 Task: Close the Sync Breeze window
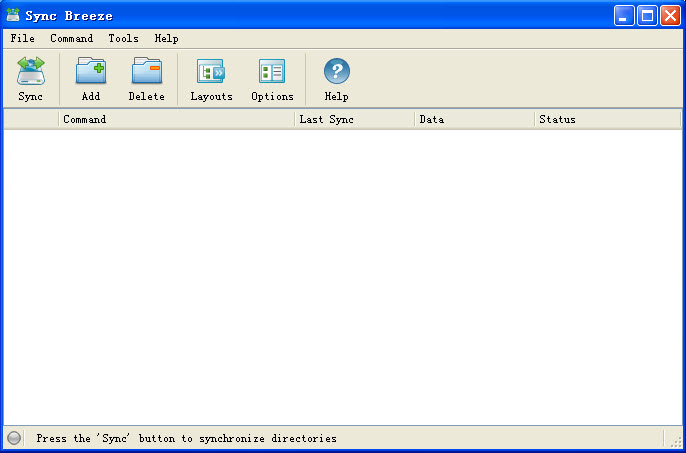[x=669, y=15]
